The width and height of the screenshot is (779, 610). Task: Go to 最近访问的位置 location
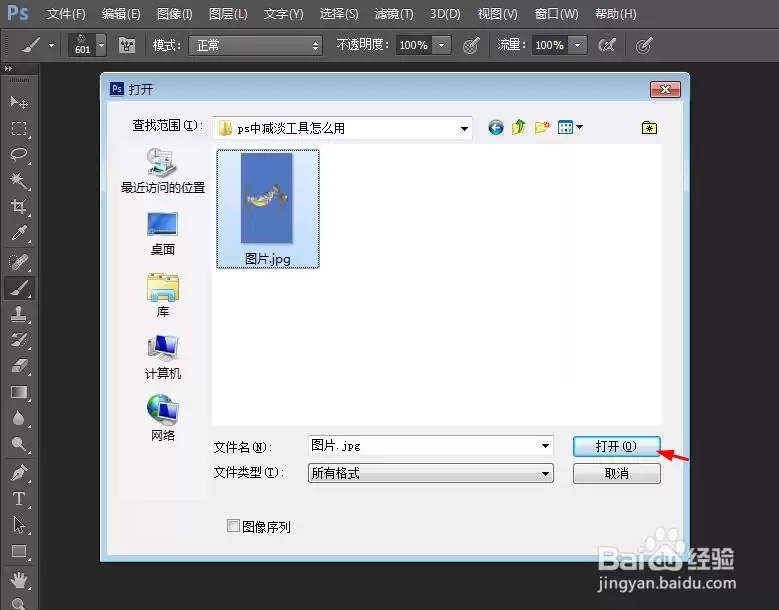(x=163, y=171)
